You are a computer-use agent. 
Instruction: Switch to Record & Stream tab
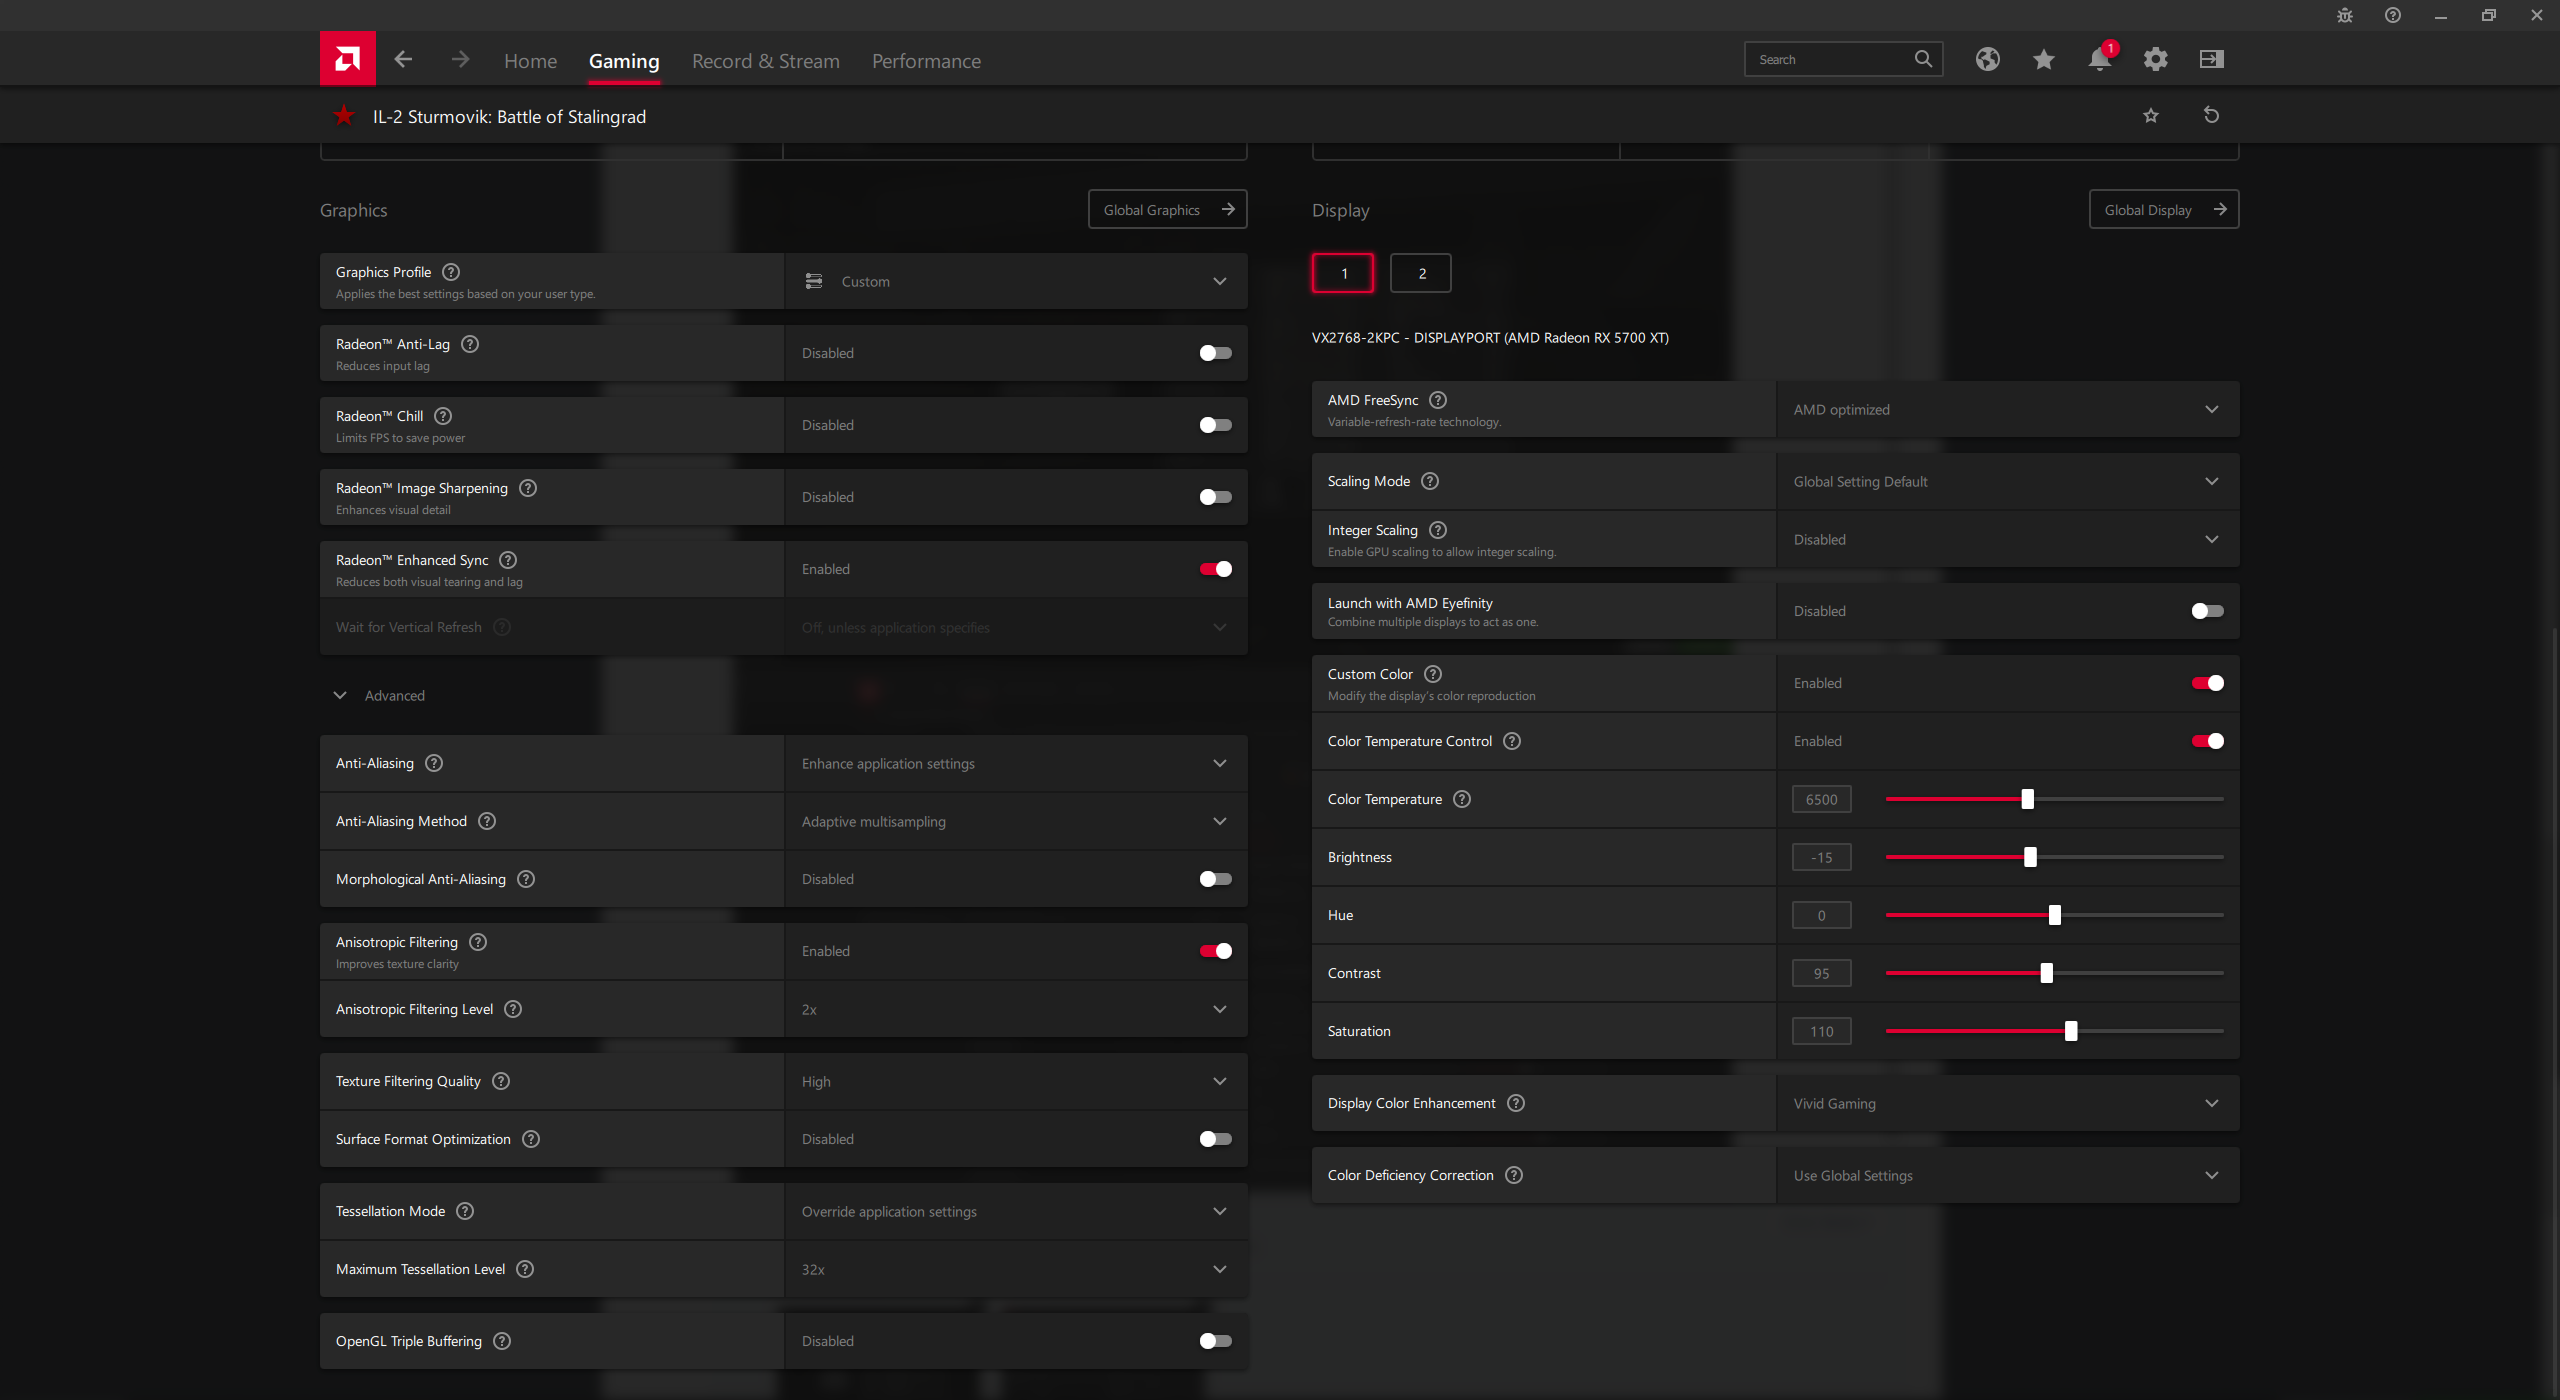click(x=766, y=61)
